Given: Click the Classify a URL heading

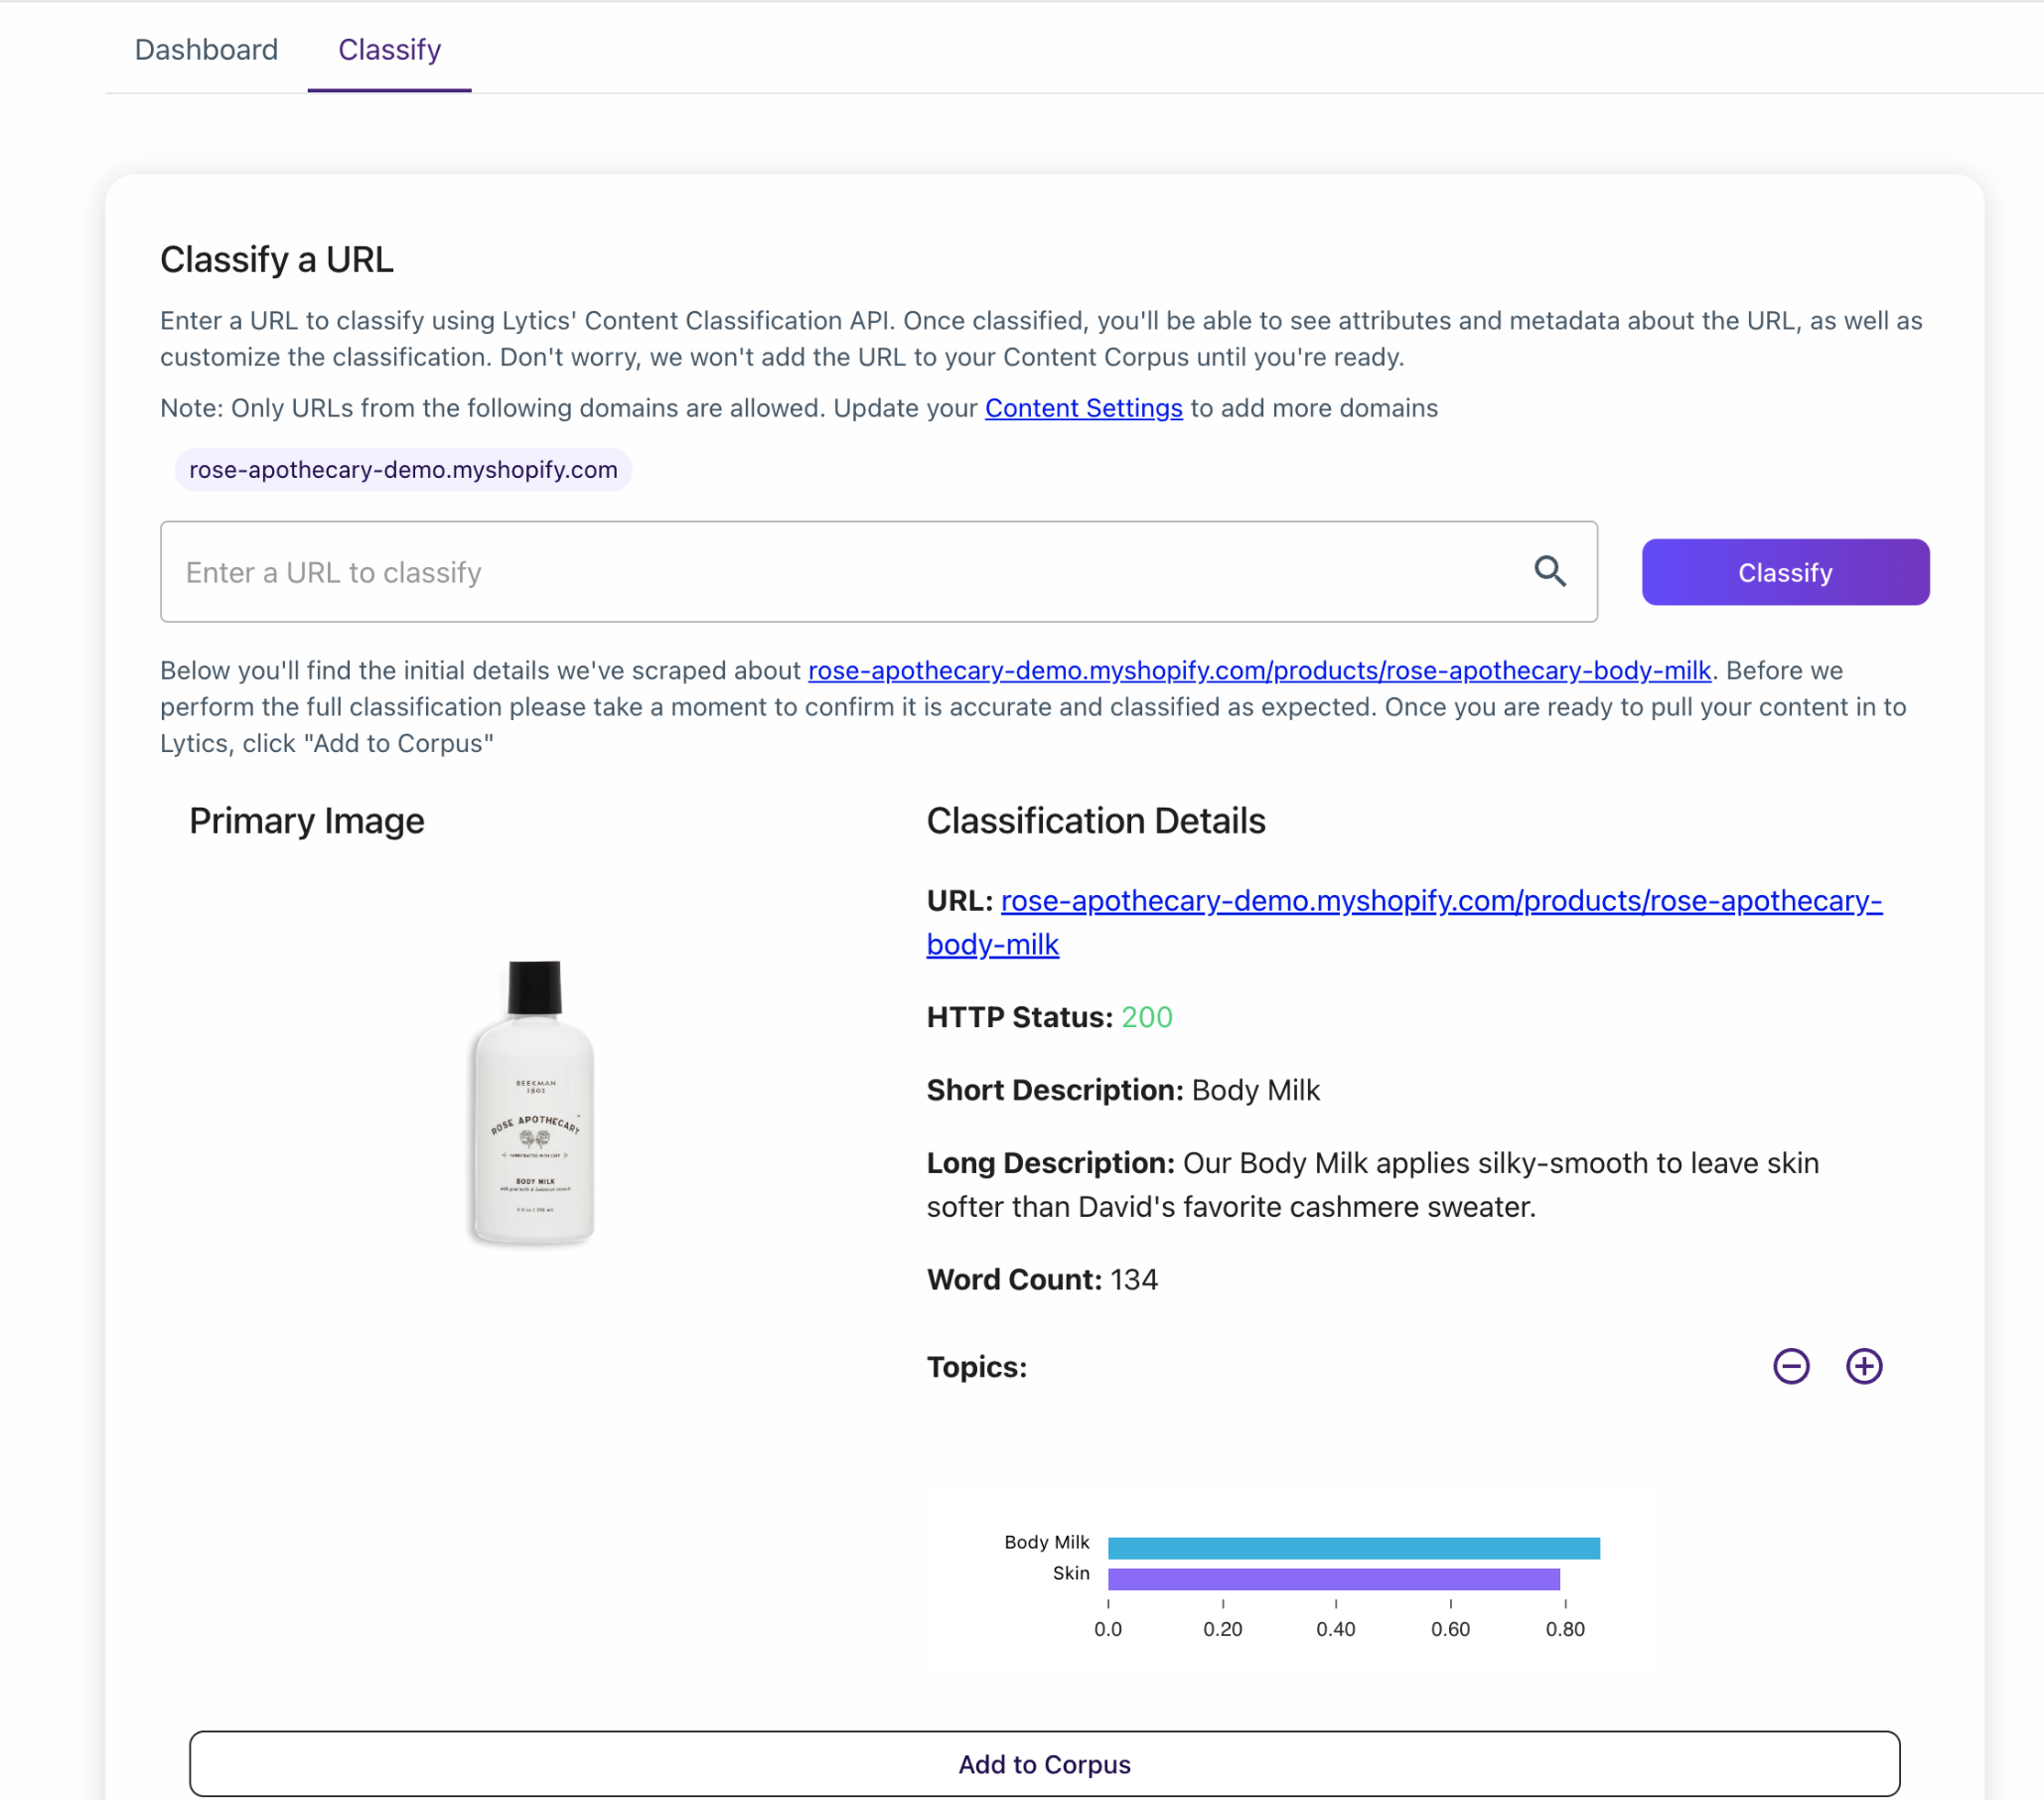Looking at the screenshot, I should [x=277, y=260].
